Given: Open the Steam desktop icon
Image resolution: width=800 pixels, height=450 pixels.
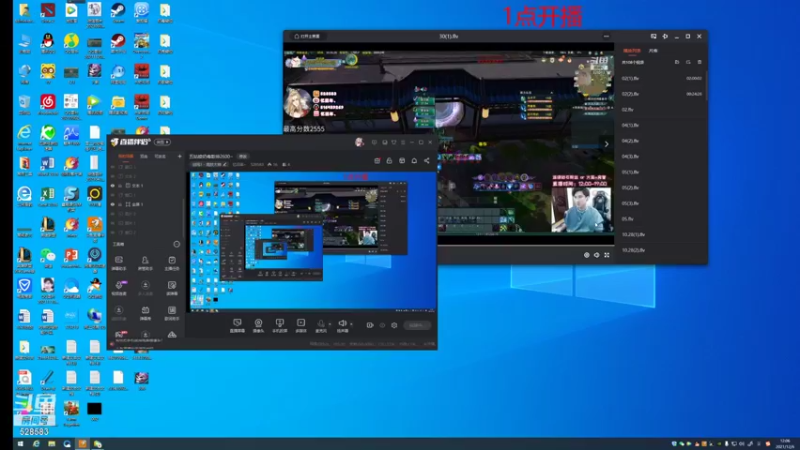Looking at the screenshot, I should [x=118, y=12].
